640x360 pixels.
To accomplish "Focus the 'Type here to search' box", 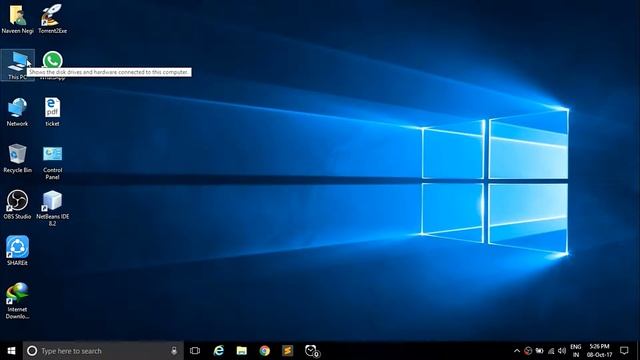I will [103, 351].
